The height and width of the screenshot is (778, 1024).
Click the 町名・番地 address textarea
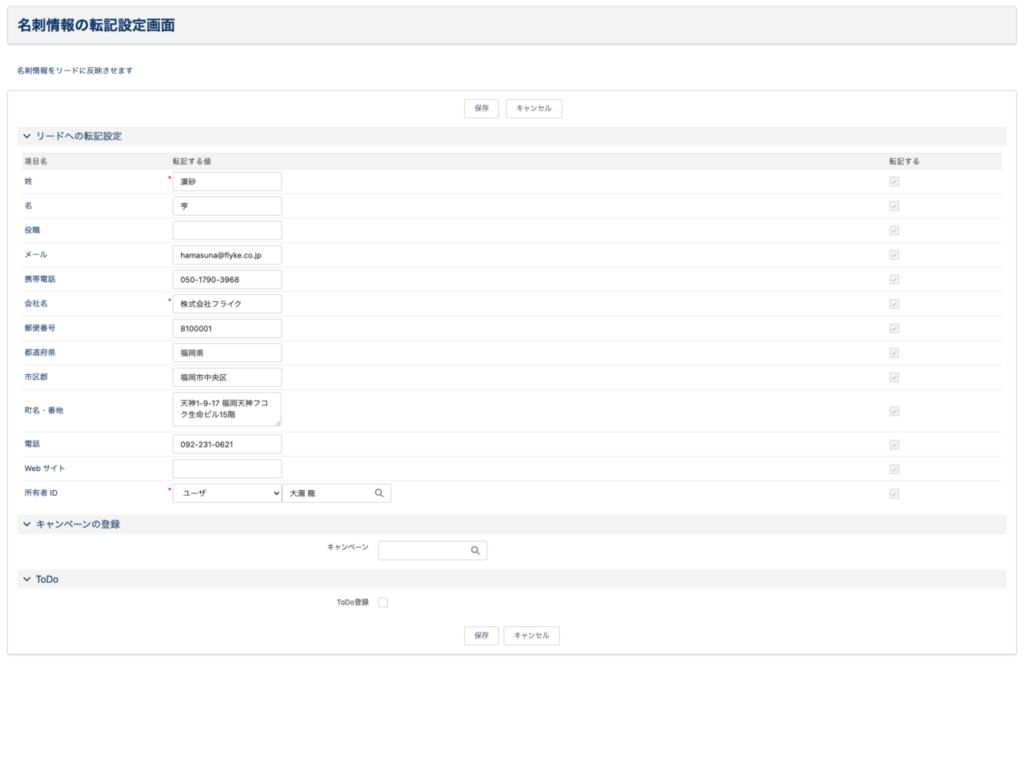227,409
